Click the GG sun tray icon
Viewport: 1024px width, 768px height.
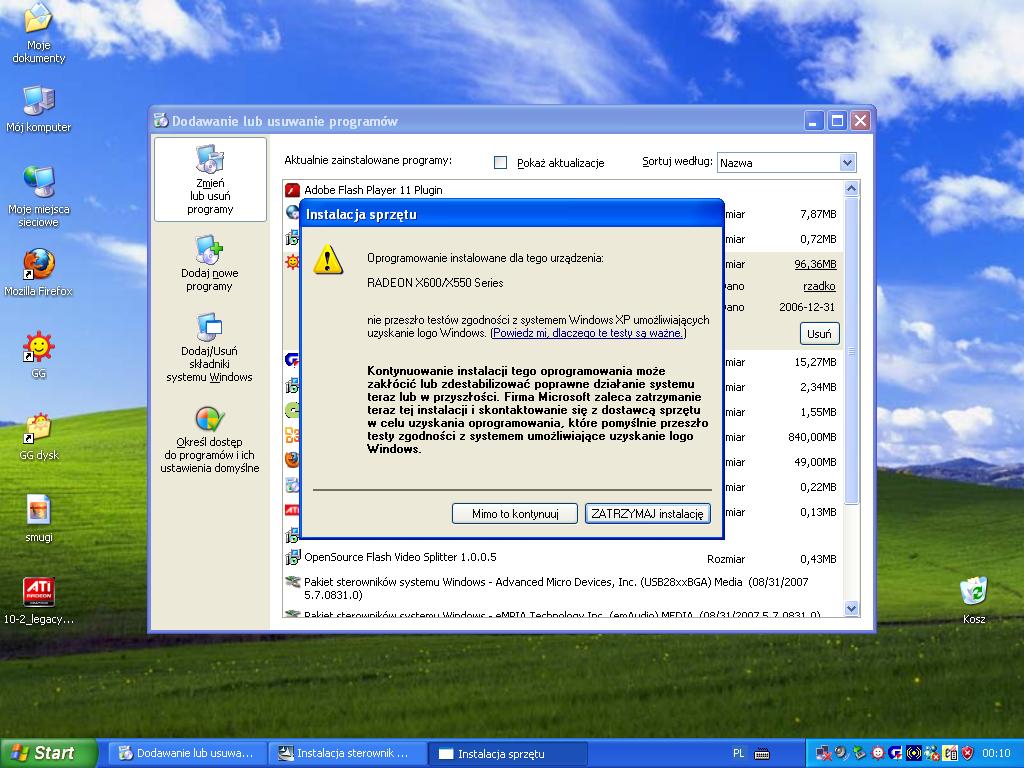[878, 754]
